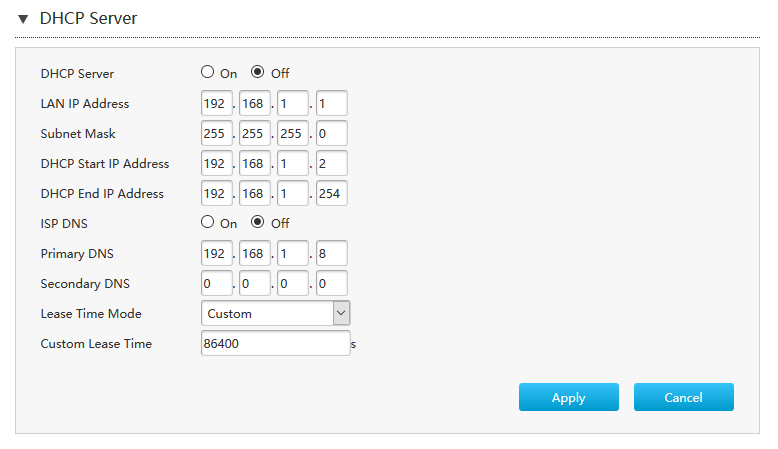The width and height of the screenshot is (778, 449).
Task: Turn DHCP Server On
Action: click(x=208, y=72)
